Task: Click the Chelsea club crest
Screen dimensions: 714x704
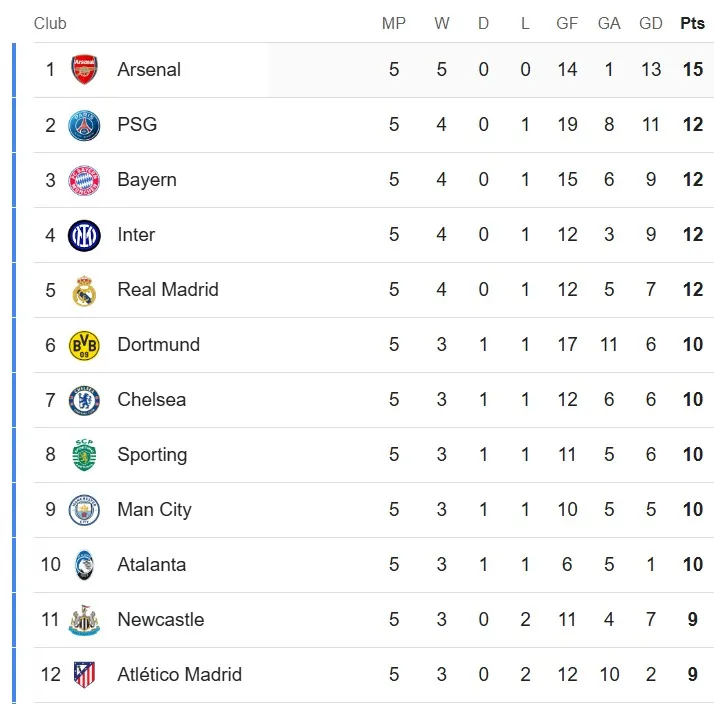Action: coord(84,400)
